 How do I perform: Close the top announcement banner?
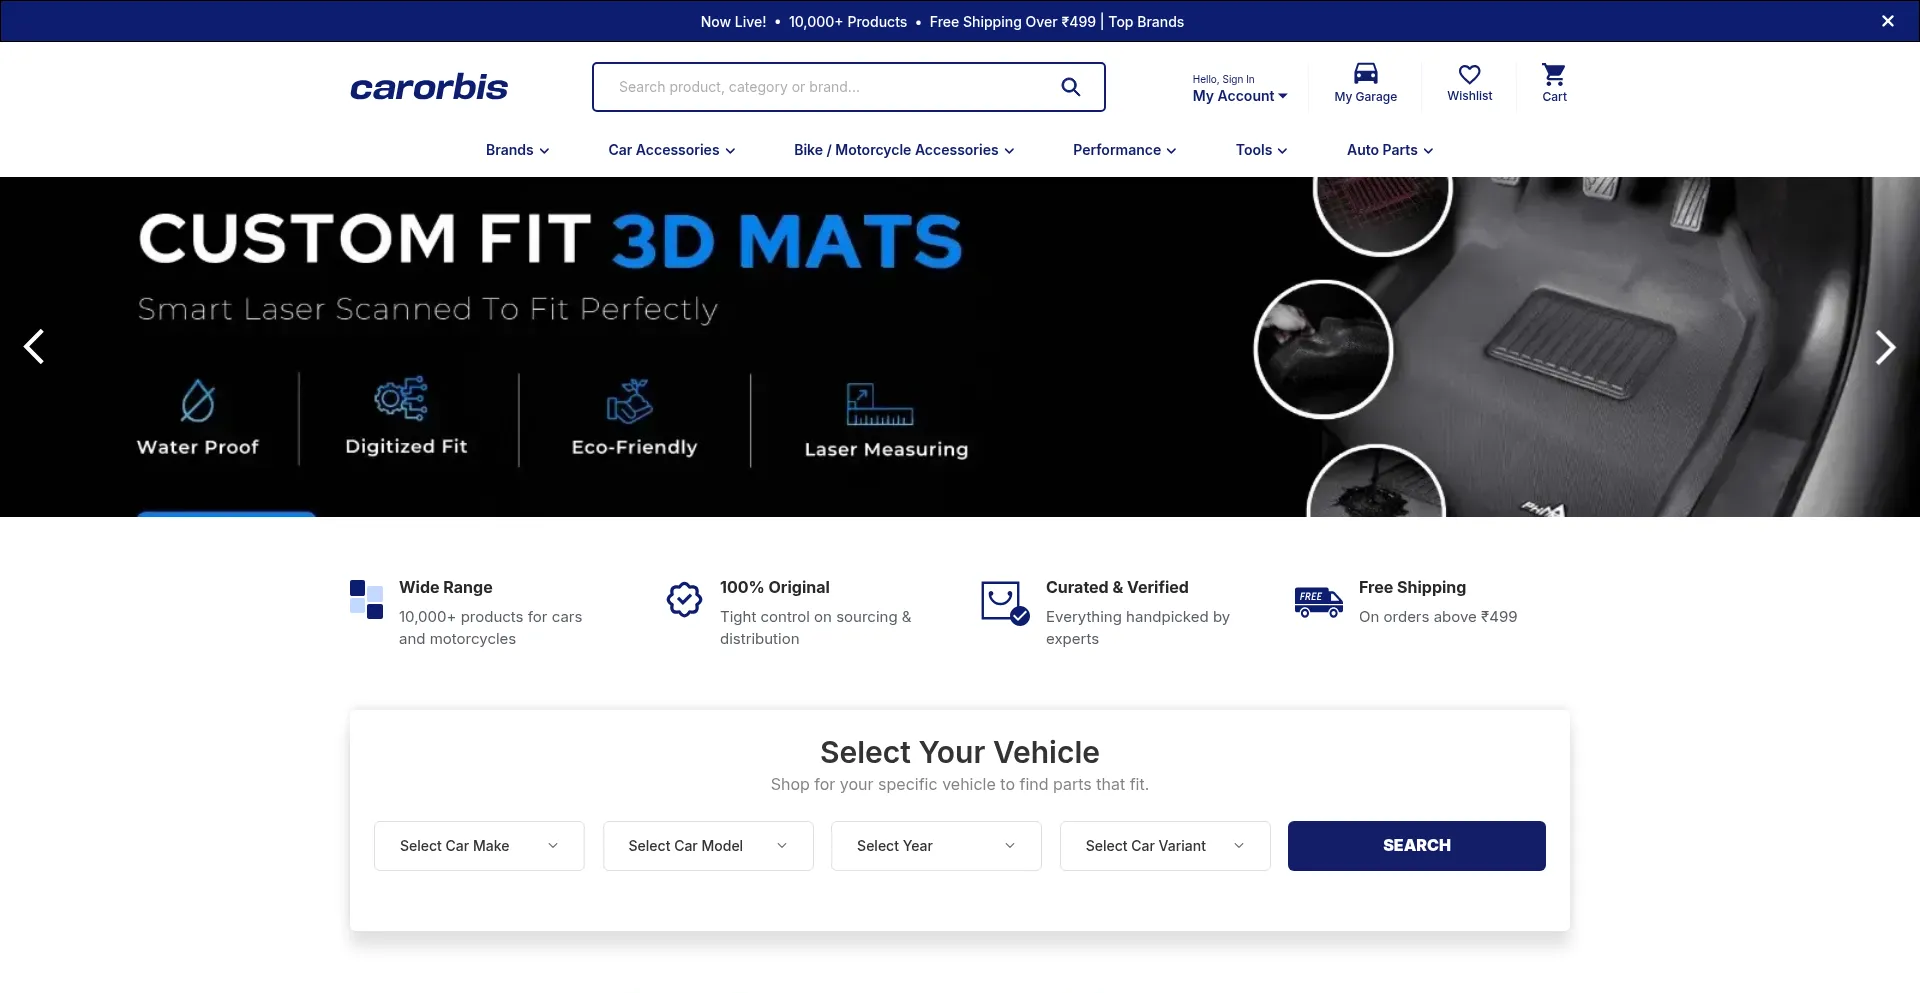(1887, 21)
